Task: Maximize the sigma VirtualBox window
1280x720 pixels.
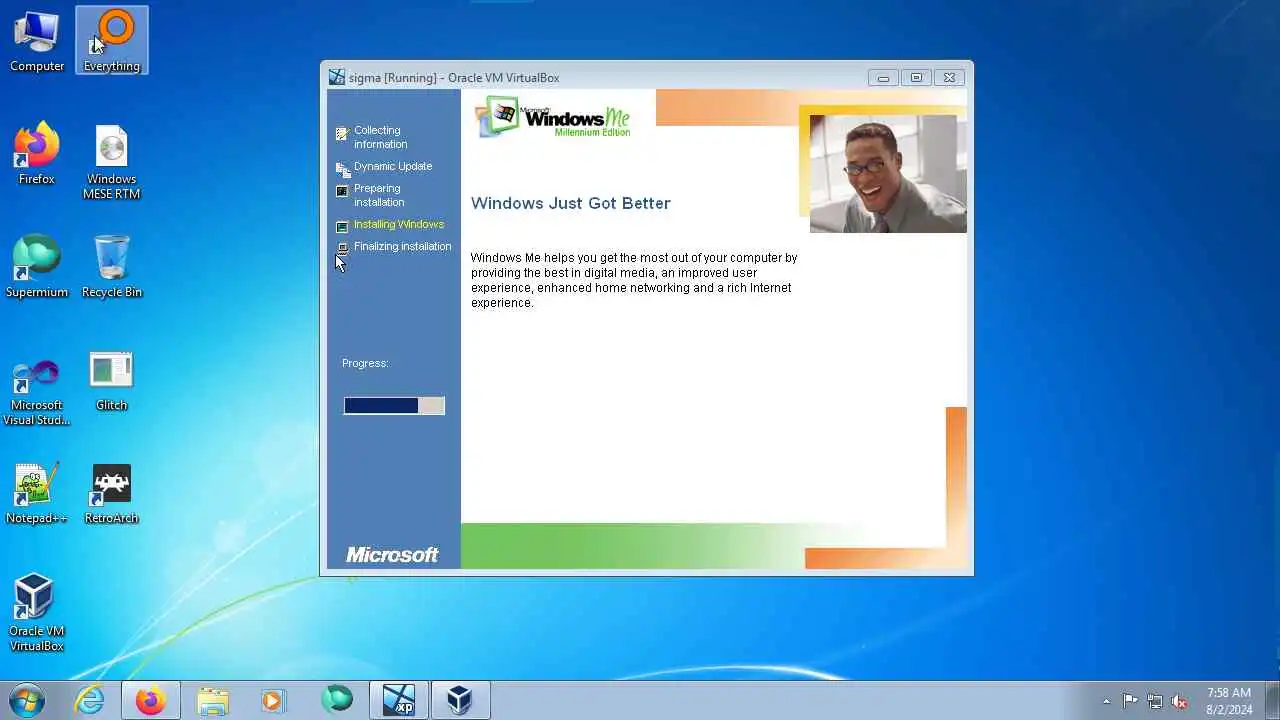Action: 916,77
